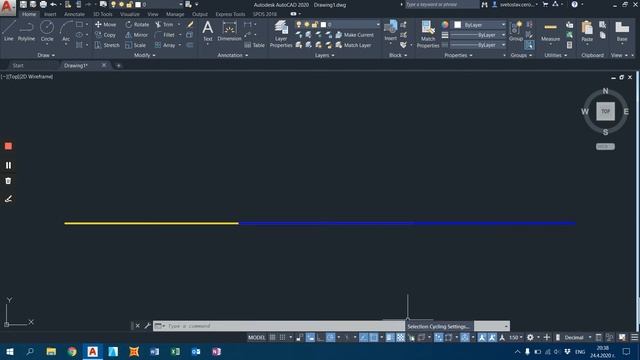Screen dimensions: 640x360
Task: Click the Move tool
Action: (x=105, y=24)
